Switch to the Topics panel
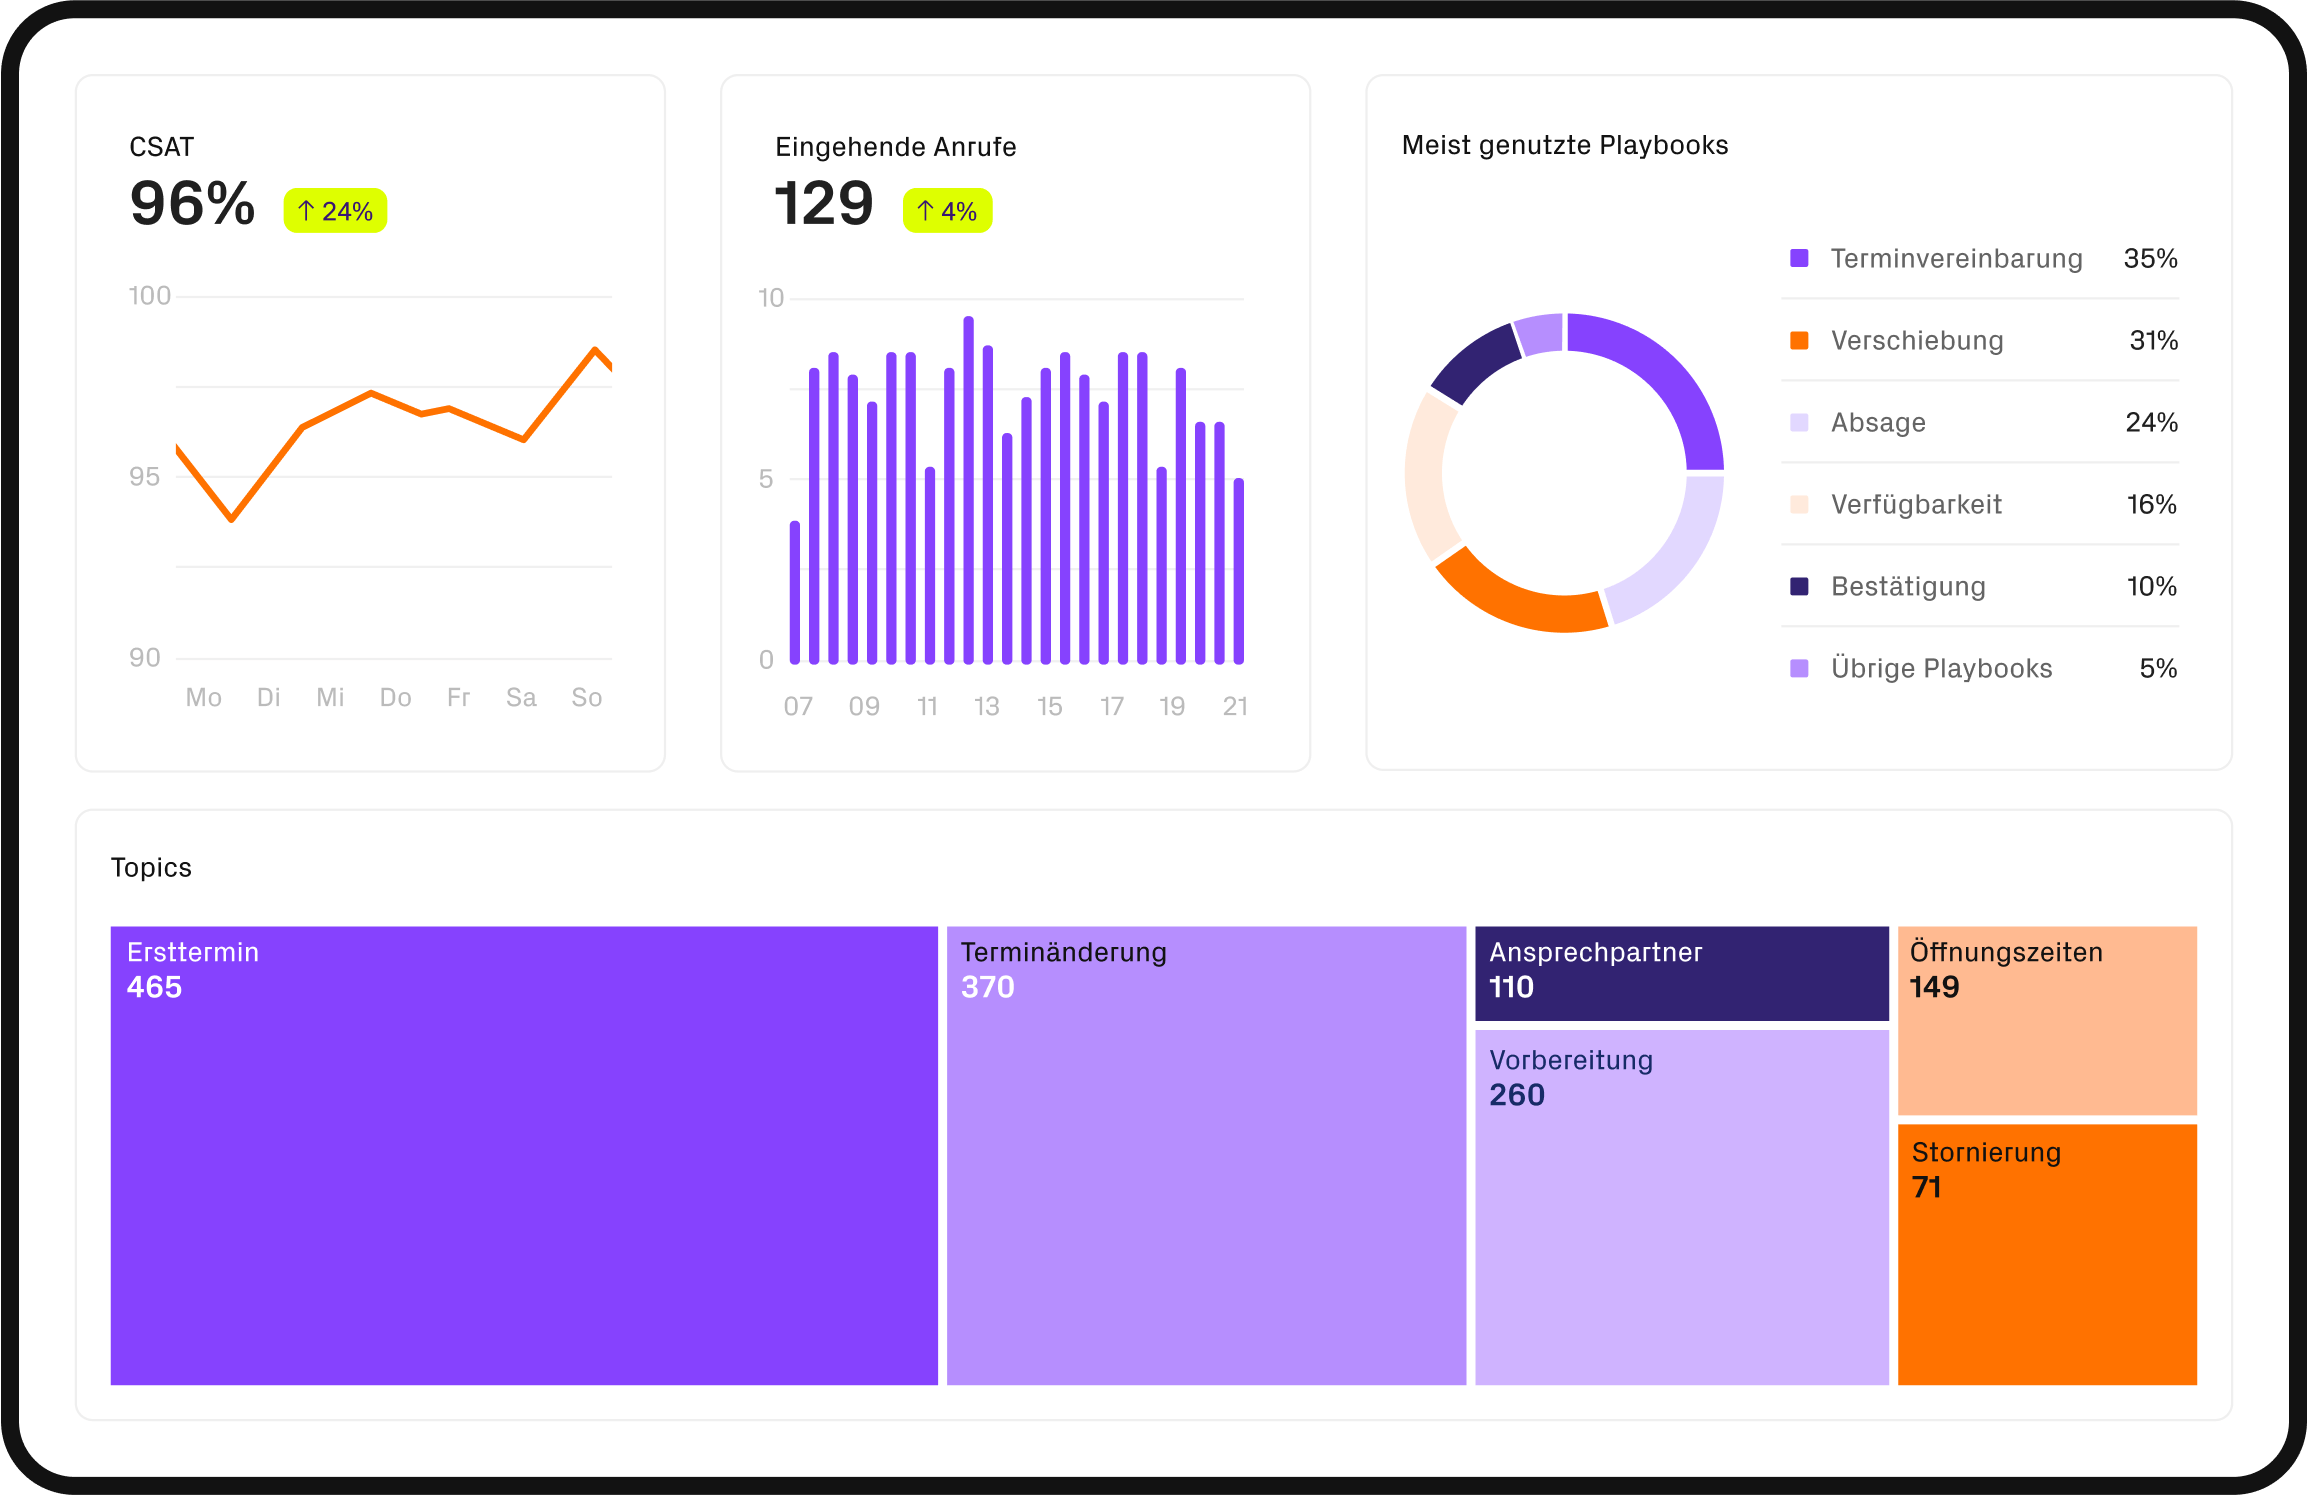Screen dimensions: 2308x1496 pos(151,867)
